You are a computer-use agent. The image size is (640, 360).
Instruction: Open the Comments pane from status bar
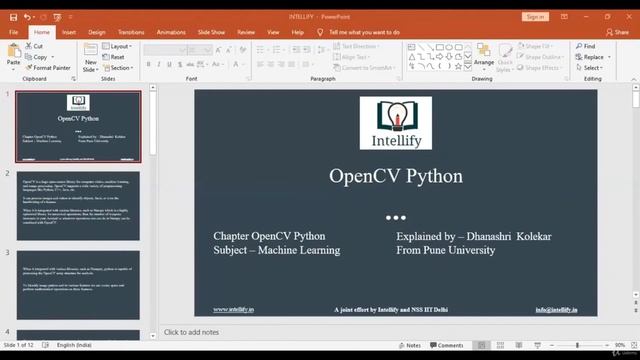(447, 345)
